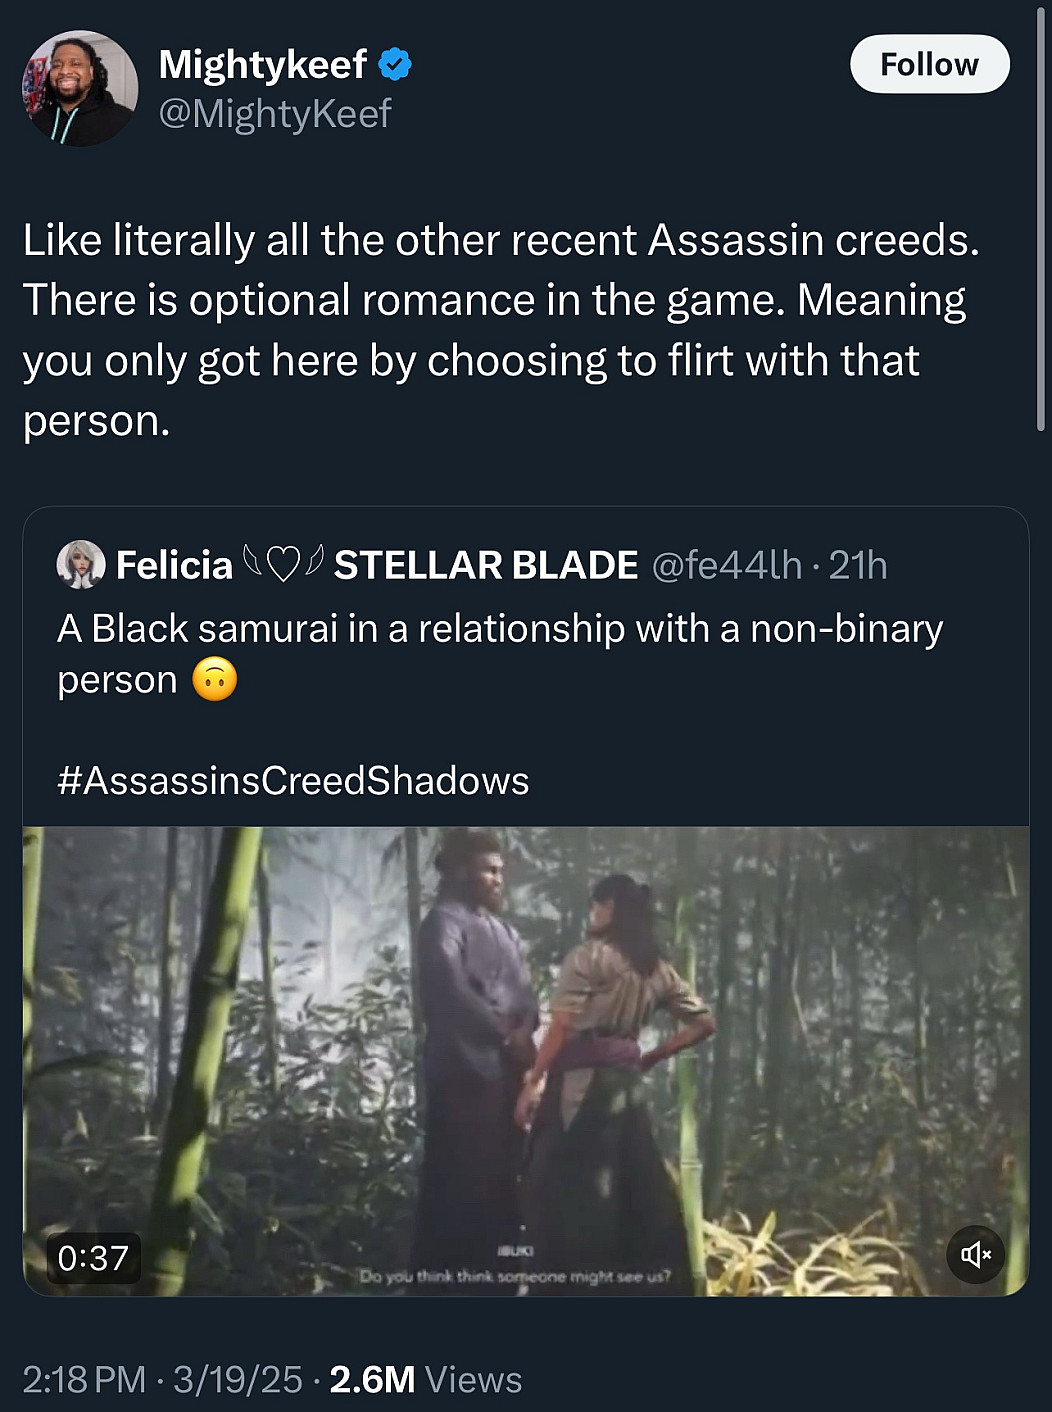This screenshot has height=1412, width=1052.
Task: Click the heart emoji in Felicia's name
Action: click(x=284, y=564)
